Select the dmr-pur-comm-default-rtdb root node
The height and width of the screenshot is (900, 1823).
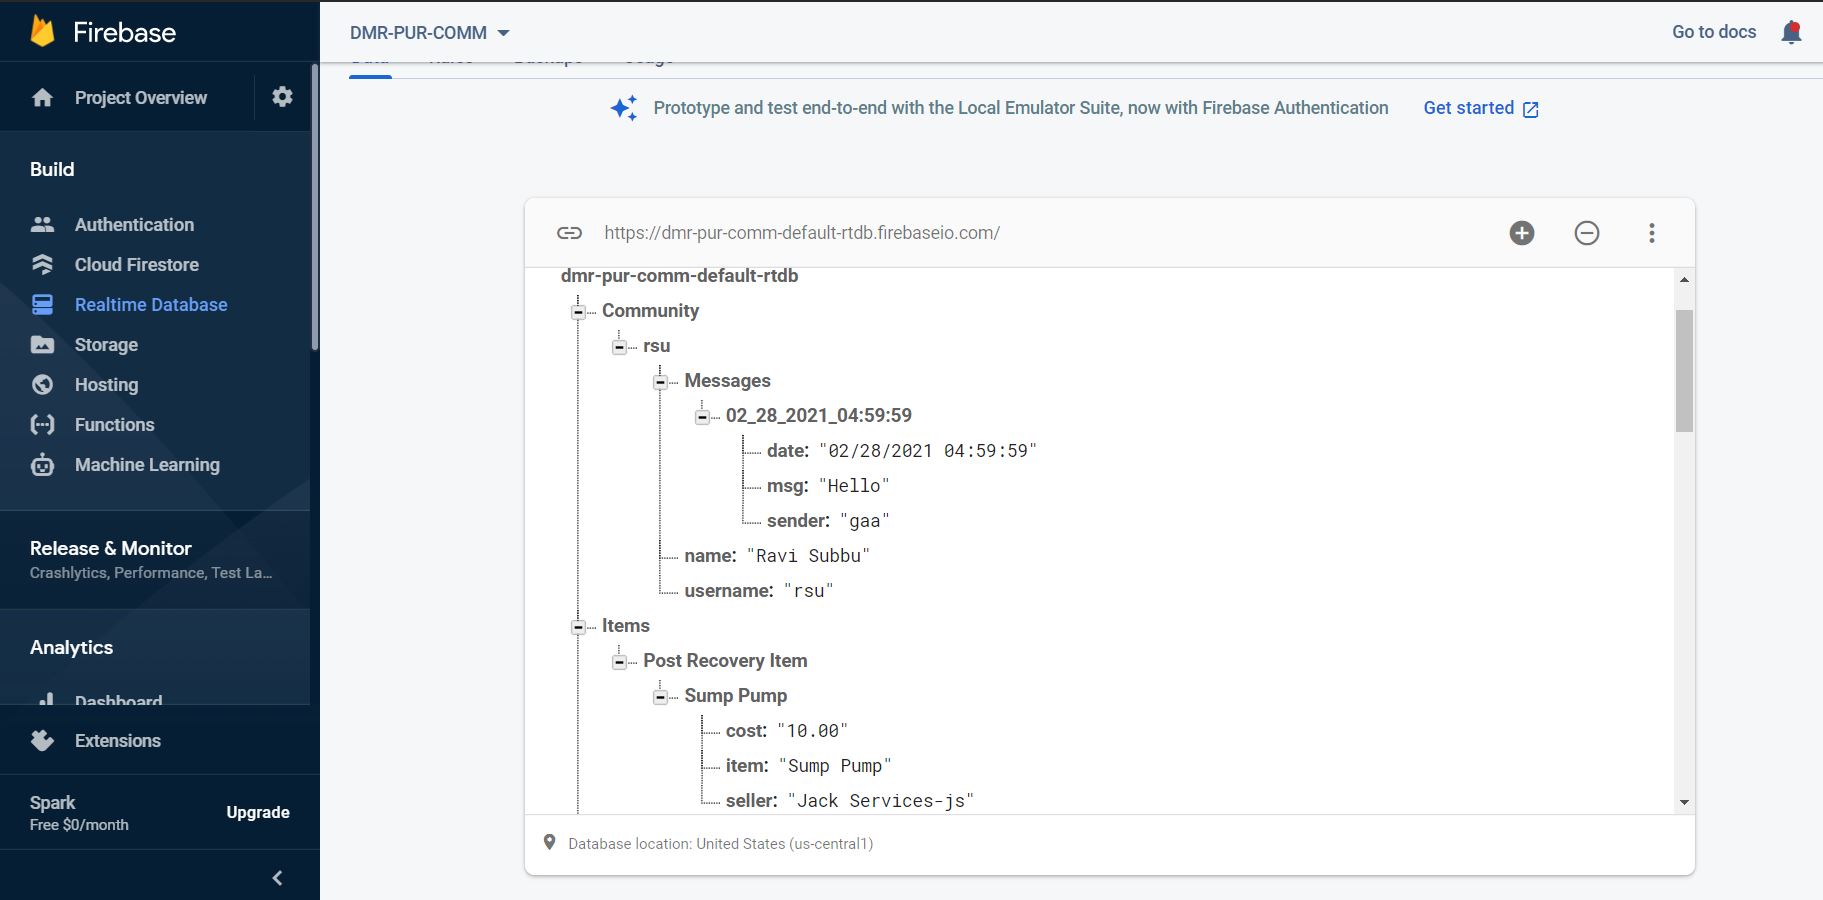(679, 276)
